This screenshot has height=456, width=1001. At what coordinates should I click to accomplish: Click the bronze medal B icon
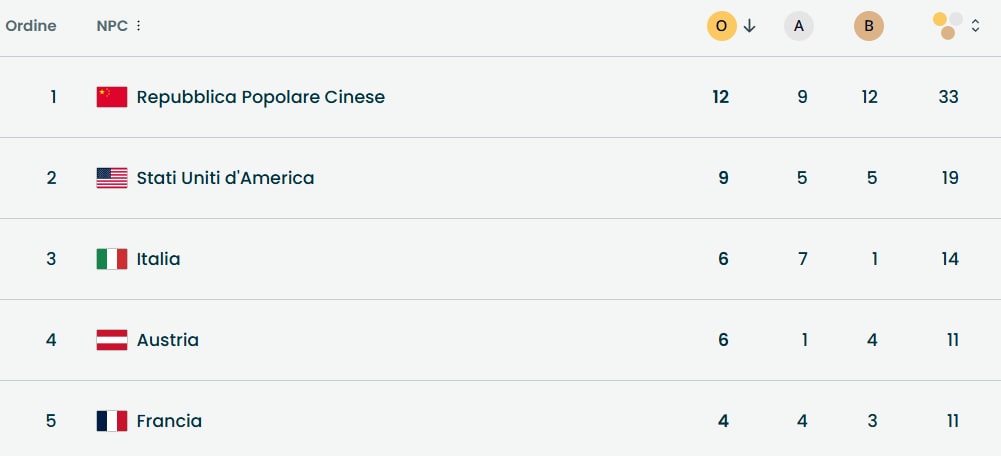tap(869, 26)
